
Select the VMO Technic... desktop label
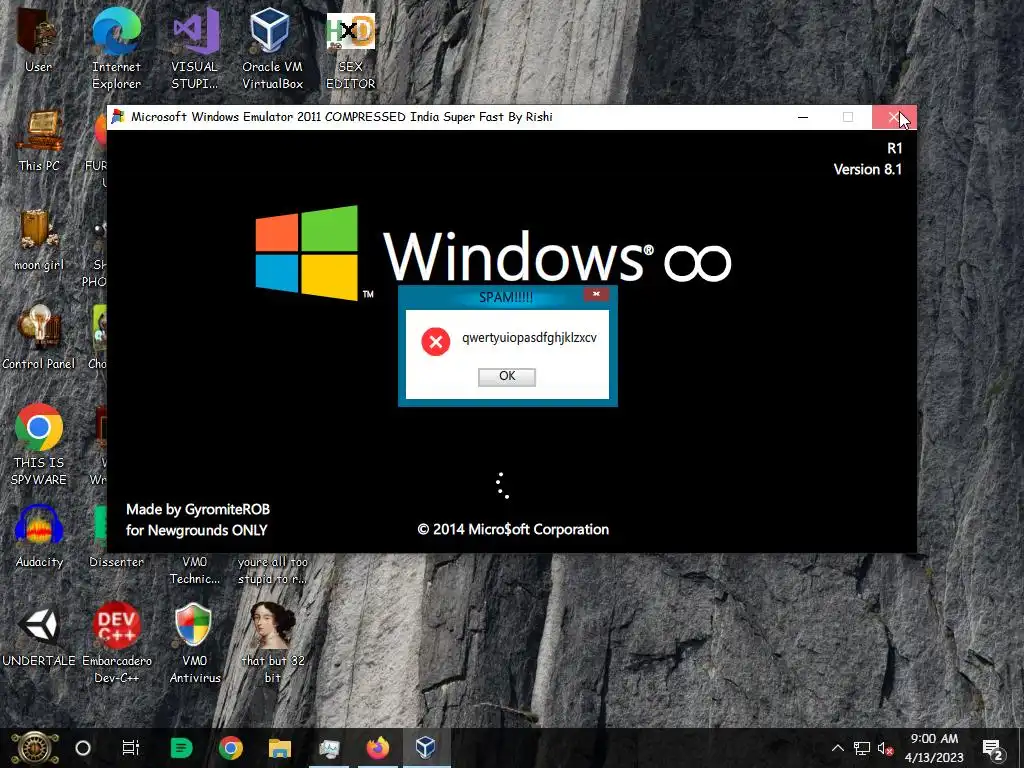[195, 570]
